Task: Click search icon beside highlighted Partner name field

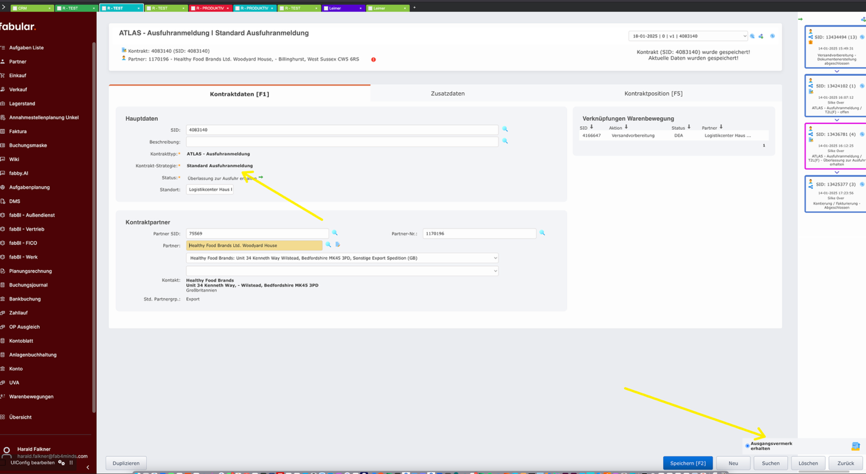Action: tap(328, 245)
